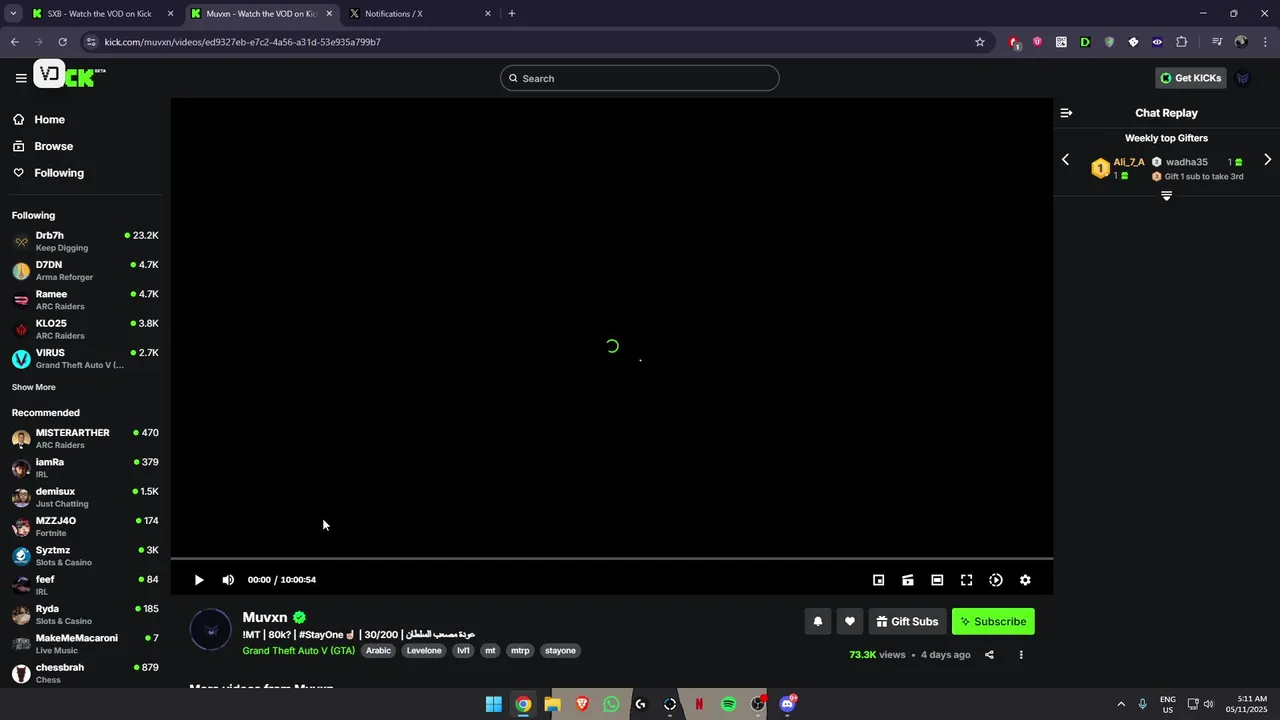Click Get KICKs button

pos(1191,78)
